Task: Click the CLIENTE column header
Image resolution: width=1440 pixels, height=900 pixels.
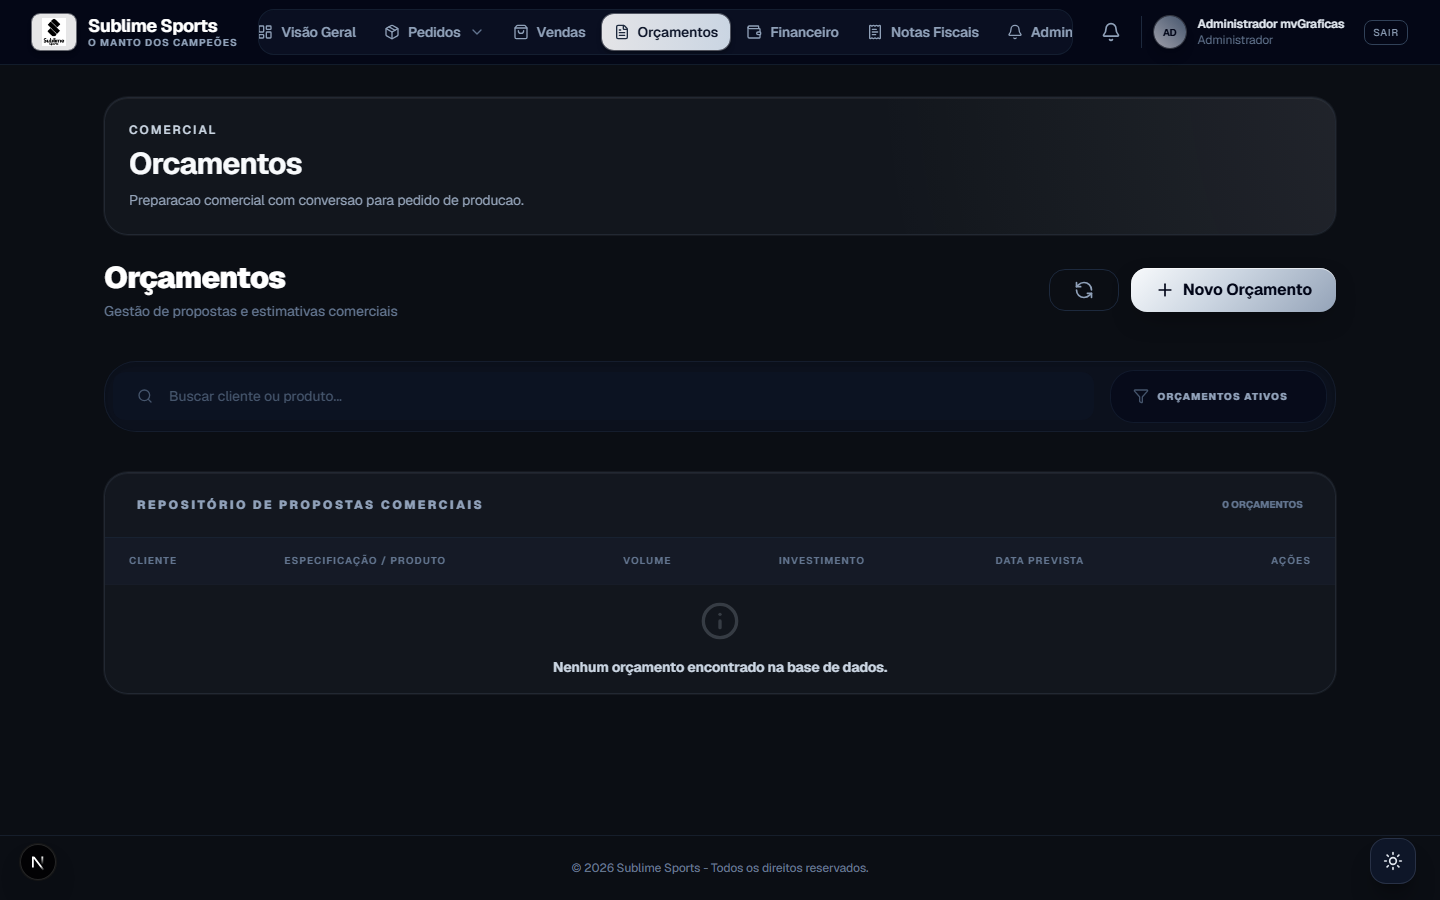Action: point(153,561)
